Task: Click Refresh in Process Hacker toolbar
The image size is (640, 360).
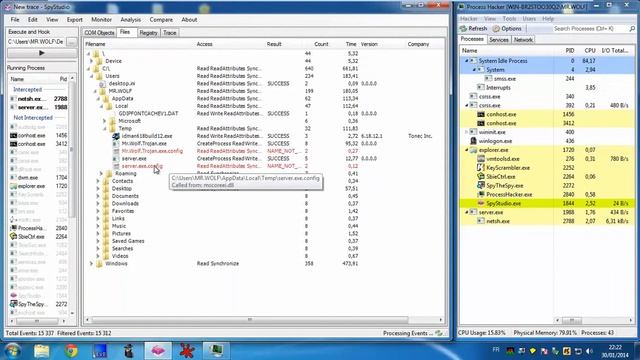Action: click(473, 29)
